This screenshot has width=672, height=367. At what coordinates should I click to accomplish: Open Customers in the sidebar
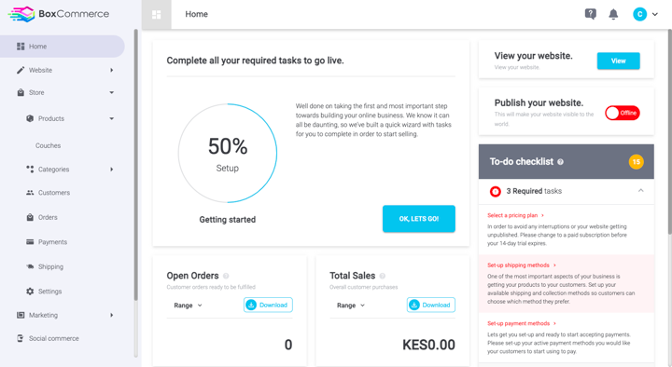[x=54, y=193]
